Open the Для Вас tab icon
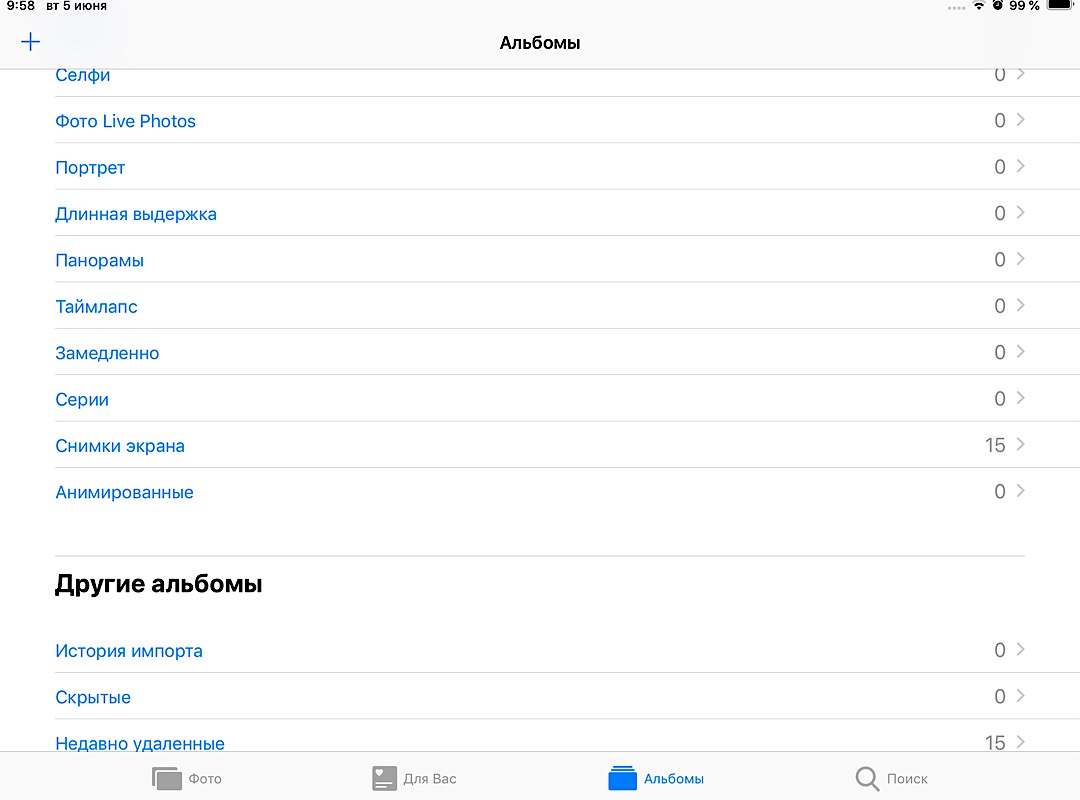Screen dimensions: 1080x800 [x=385, y=778]
